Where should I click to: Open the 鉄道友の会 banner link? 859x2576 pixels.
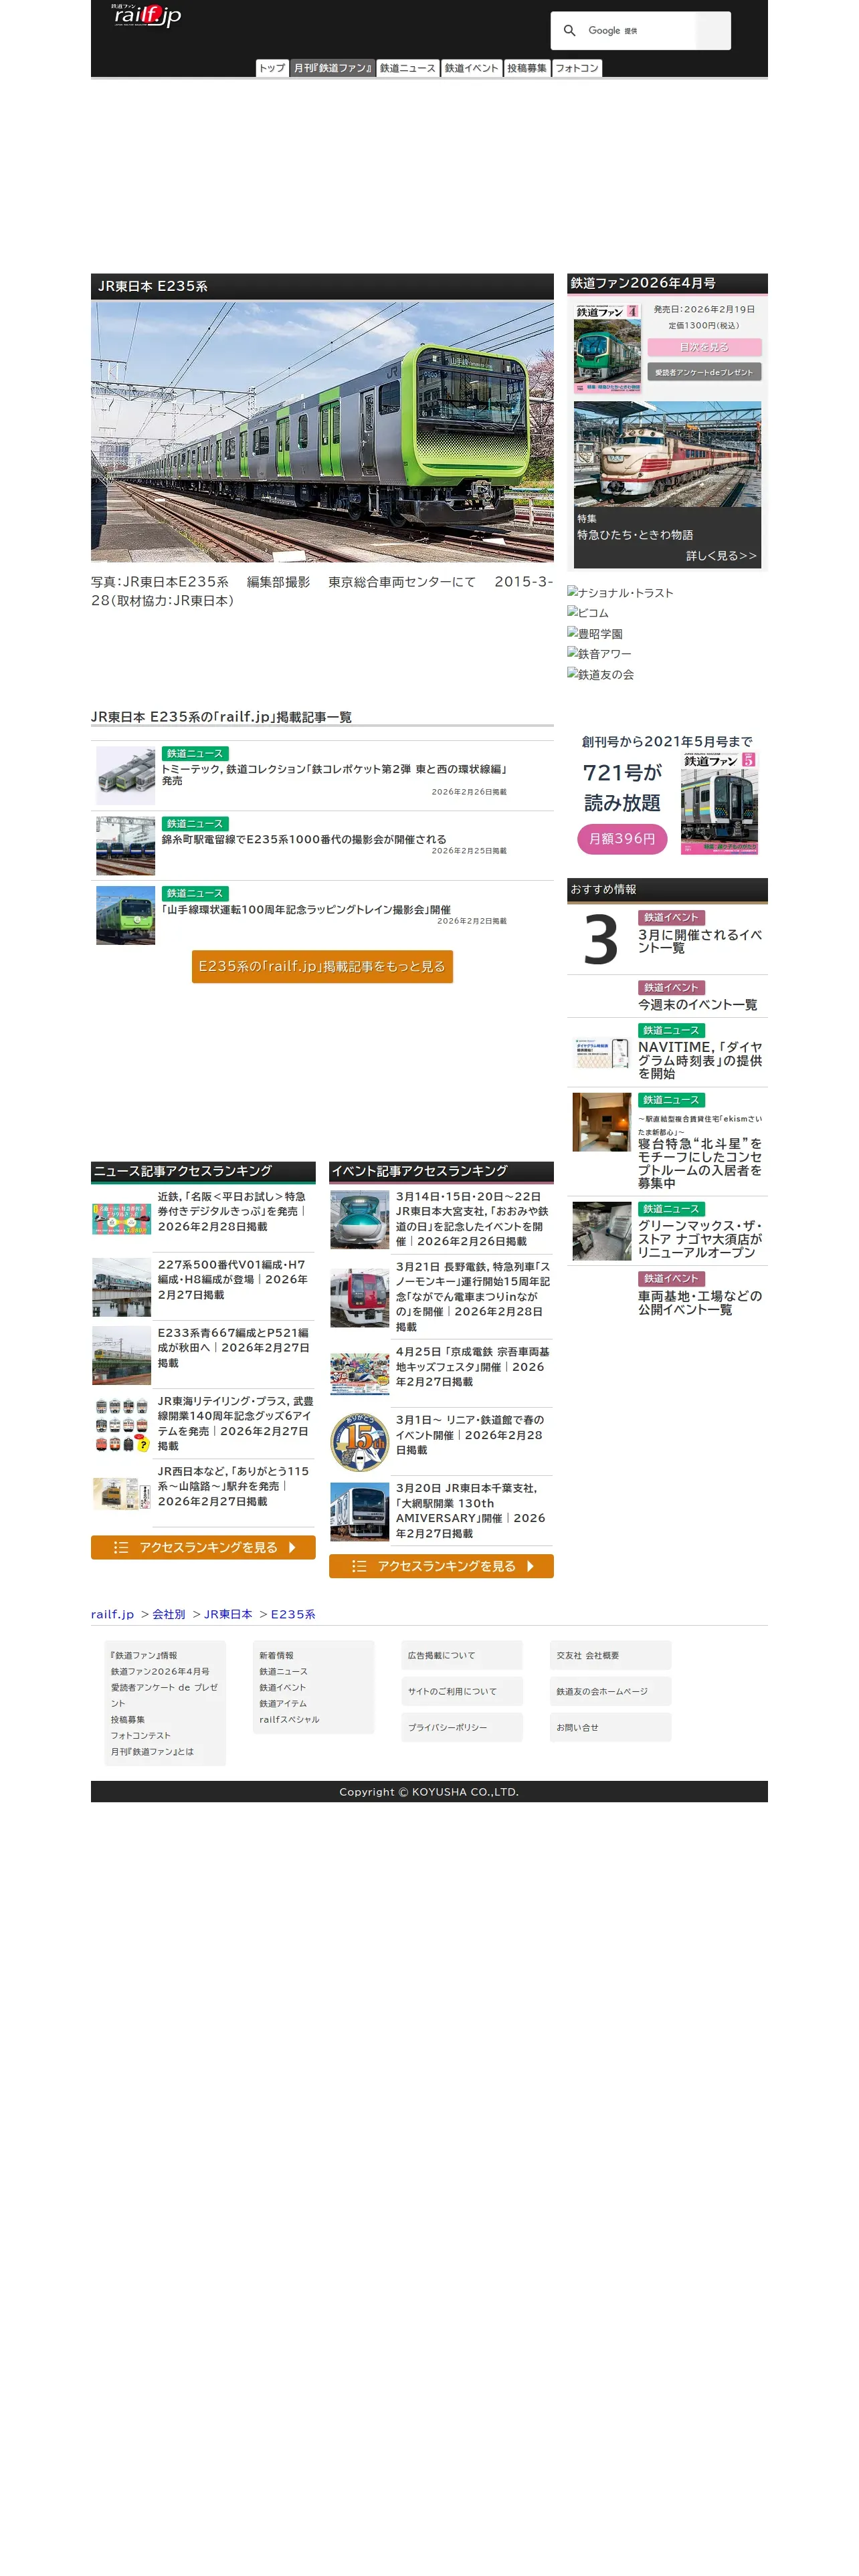(600, 674)
